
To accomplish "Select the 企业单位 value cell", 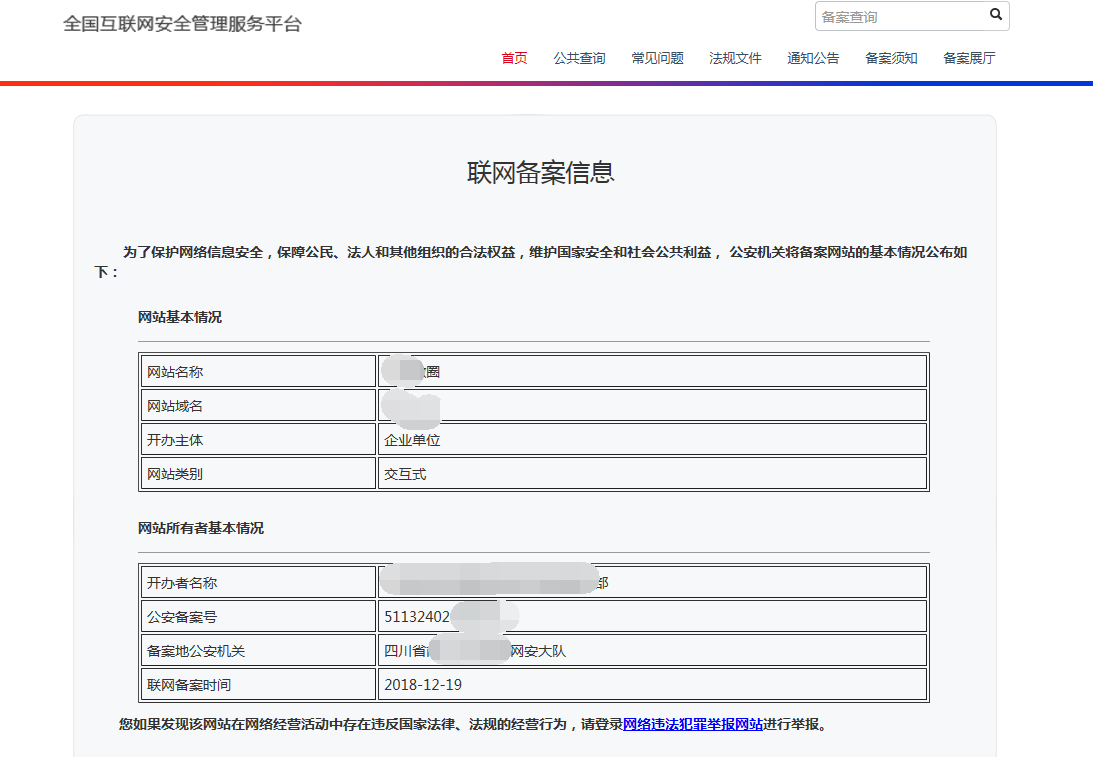I will 412,440.
